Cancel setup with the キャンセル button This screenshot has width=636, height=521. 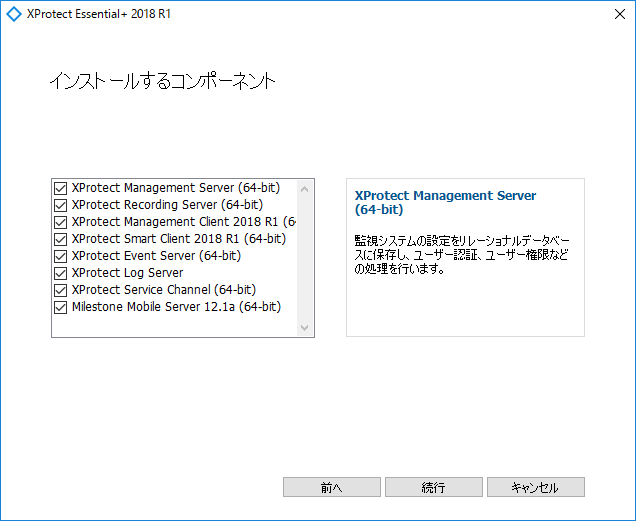tap(535, 487)
